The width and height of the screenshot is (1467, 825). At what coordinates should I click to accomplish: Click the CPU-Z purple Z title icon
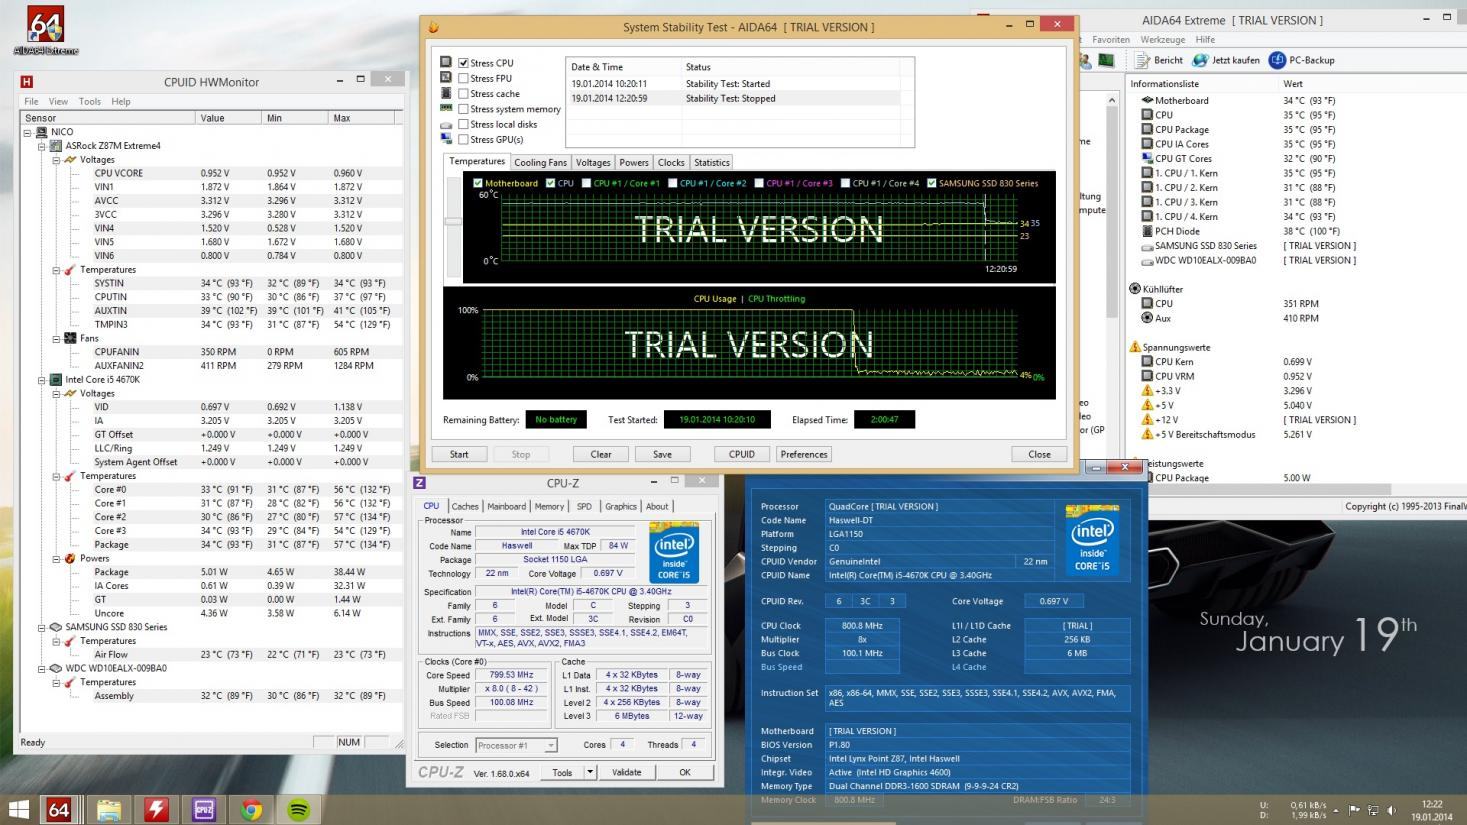point(419,483)
